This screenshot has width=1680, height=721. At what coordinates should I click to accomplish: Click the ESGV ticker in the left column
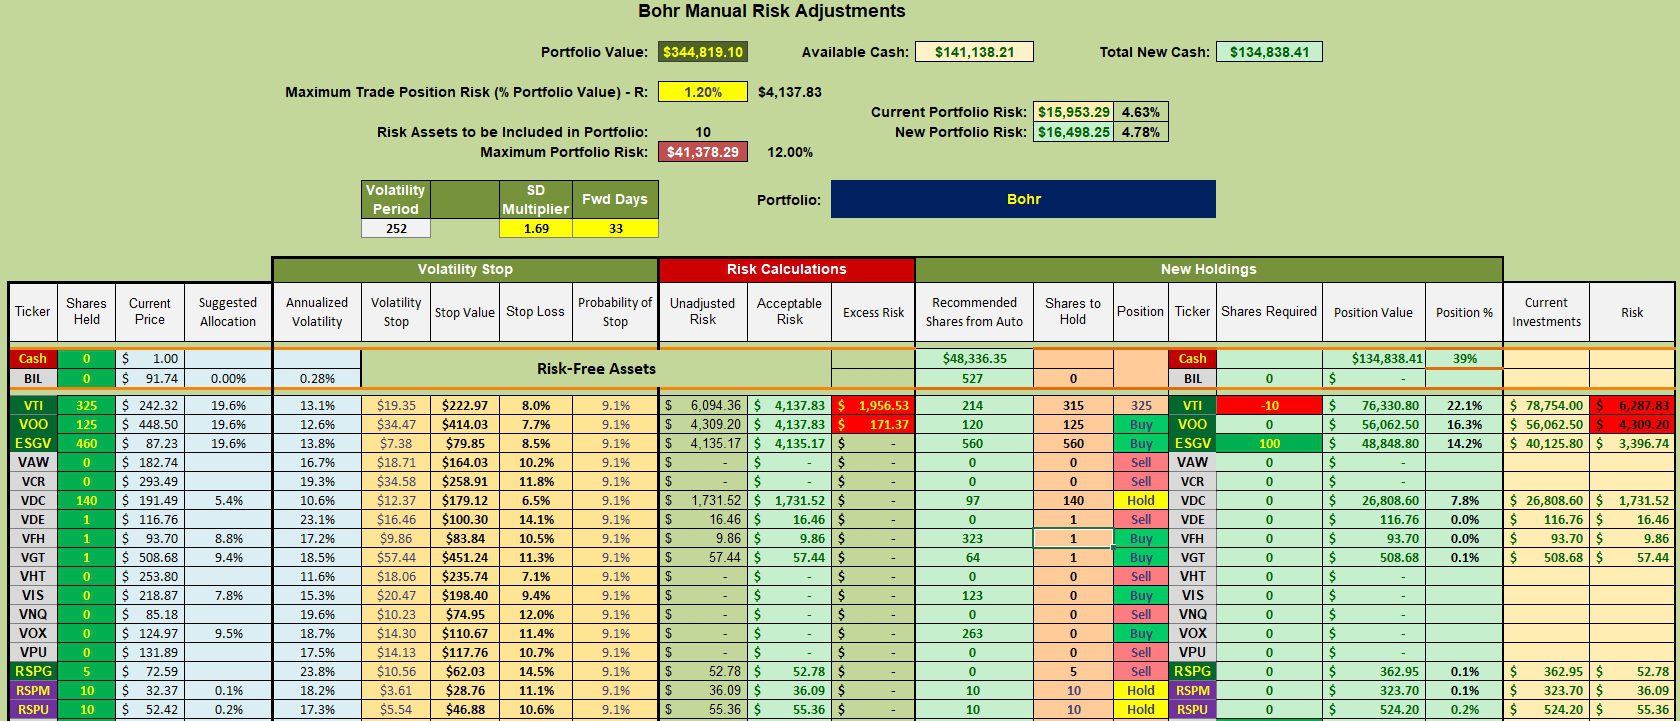32,444
